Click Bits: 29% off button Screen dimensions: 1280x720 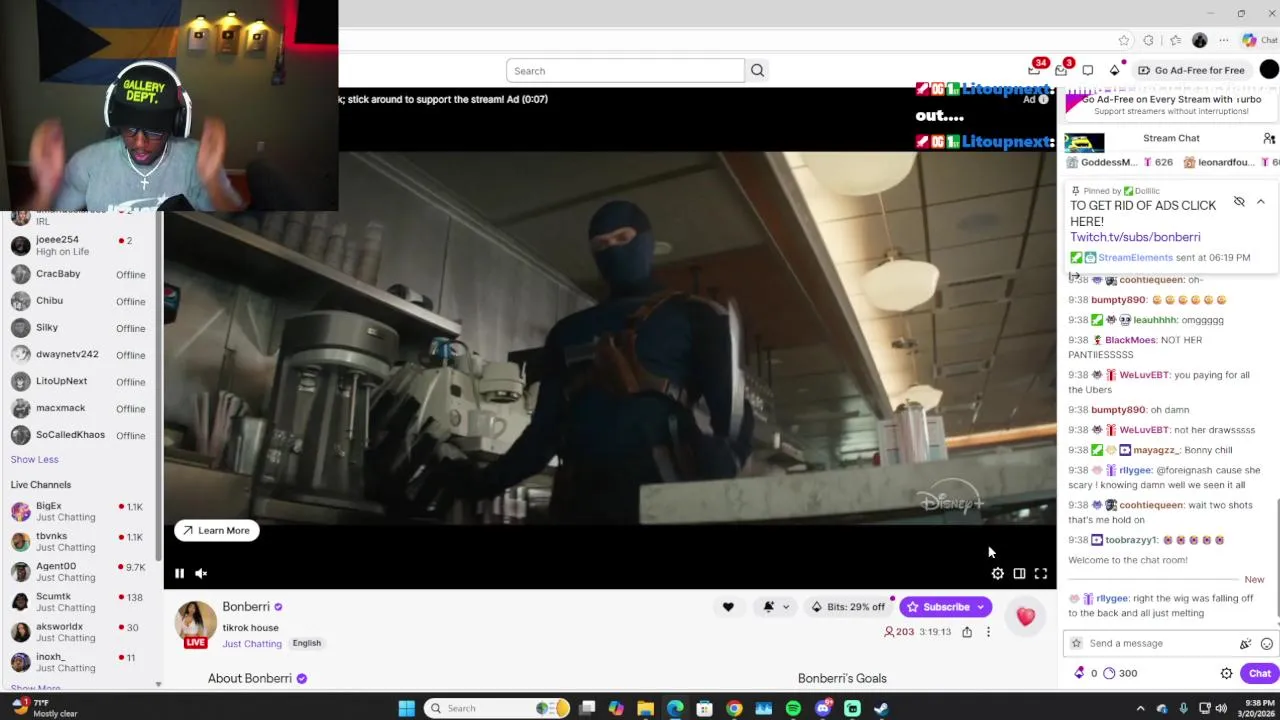point(847,607)
